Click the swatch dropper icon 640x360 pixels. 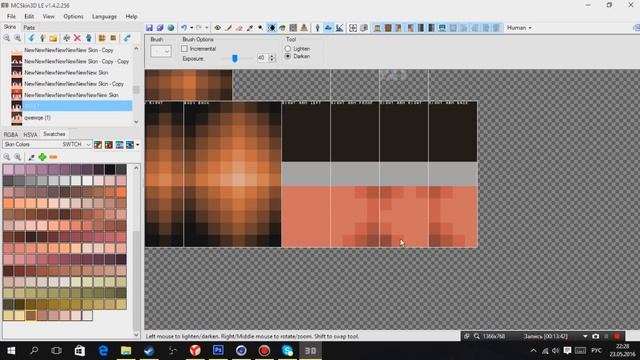tap(31, 157)
